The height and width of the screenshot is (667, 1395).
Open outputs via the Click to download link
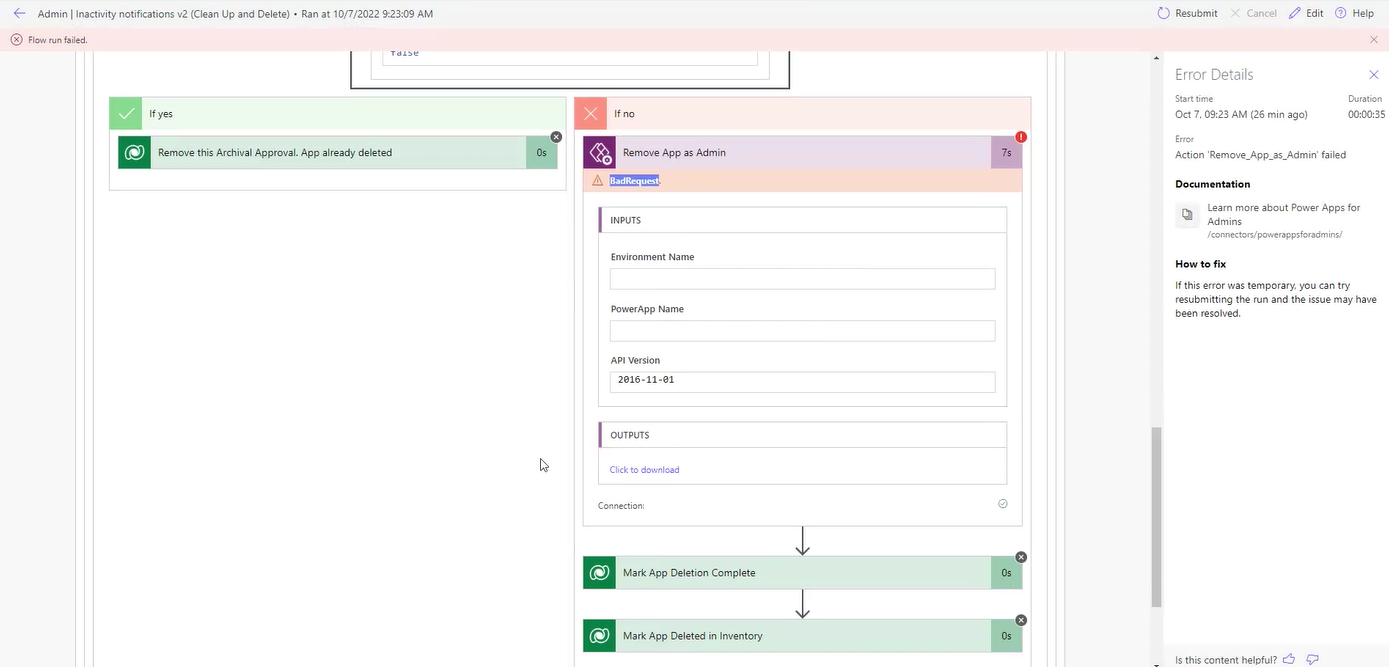(x=644, y=469)
